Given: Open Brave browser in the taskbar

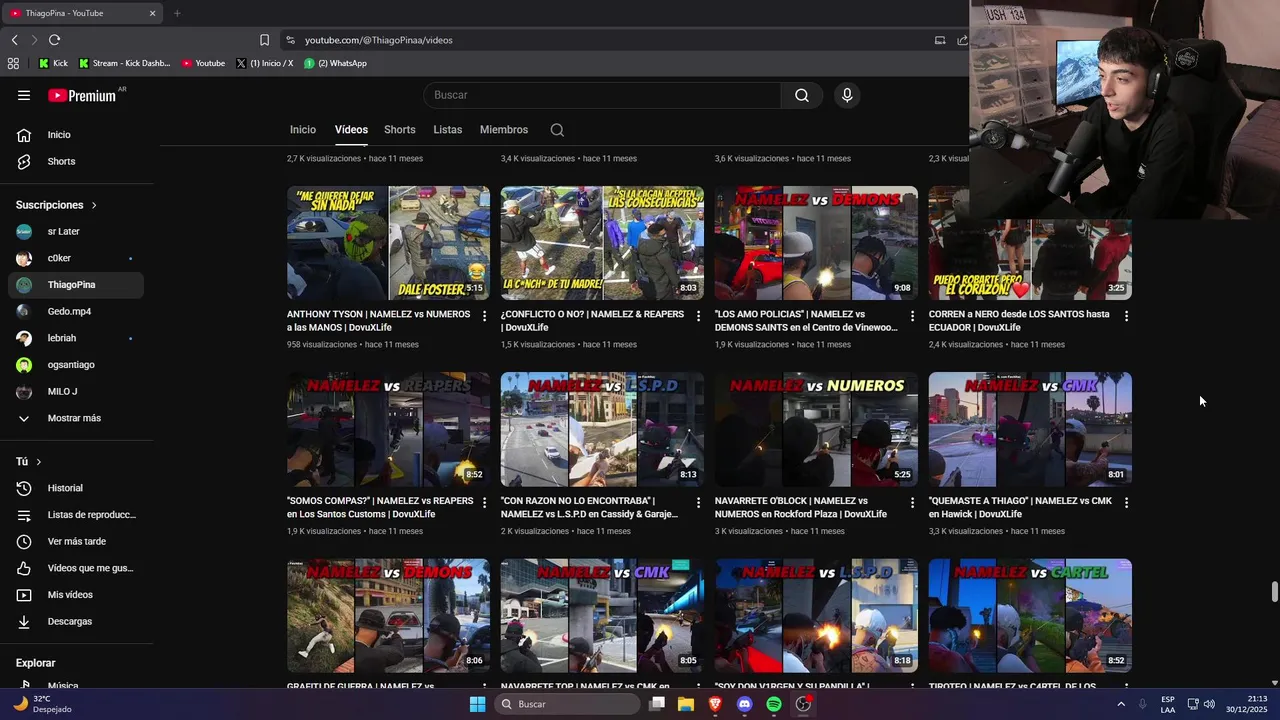Looking at the screenshot, I should [715, 704].
